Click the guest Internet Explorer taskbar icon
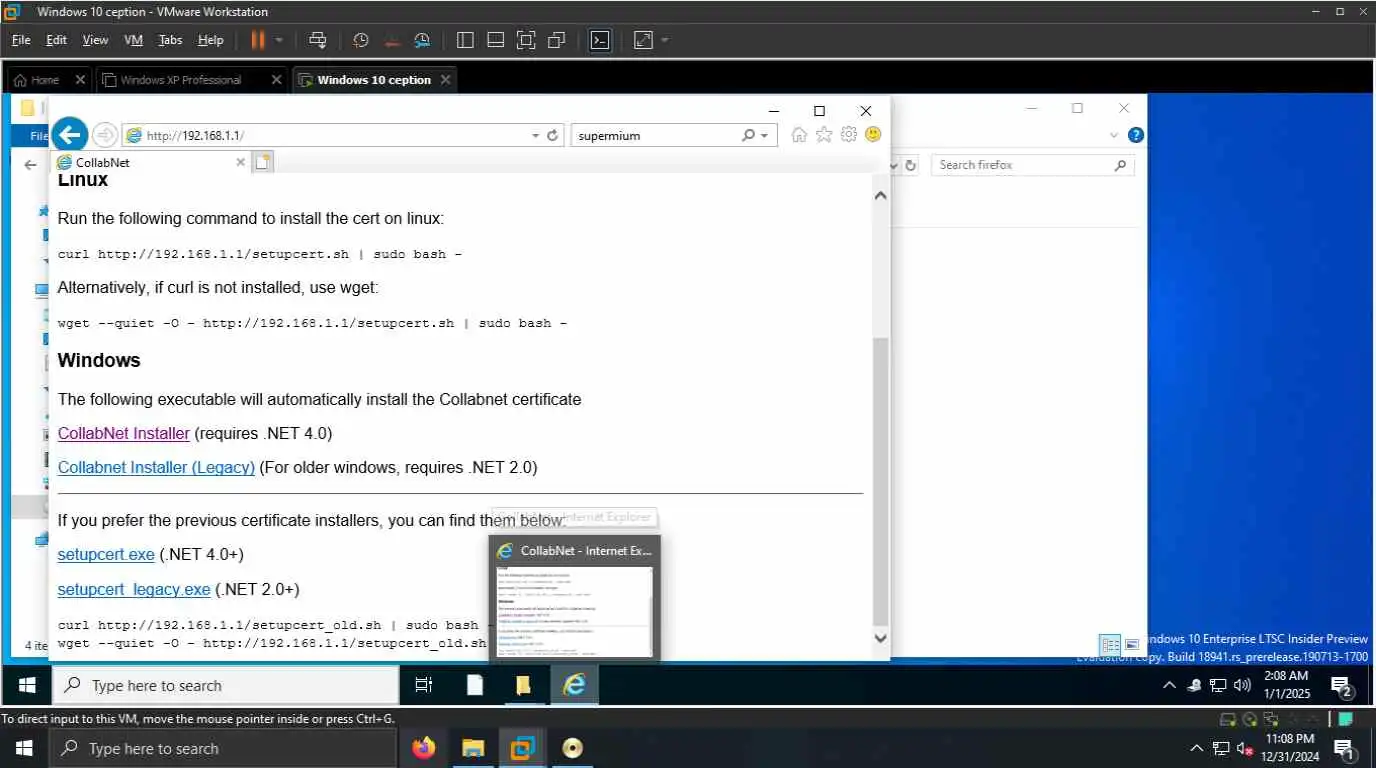This screenshot has width=1376, height=768. pyautogui.click(x=574, y=685)
